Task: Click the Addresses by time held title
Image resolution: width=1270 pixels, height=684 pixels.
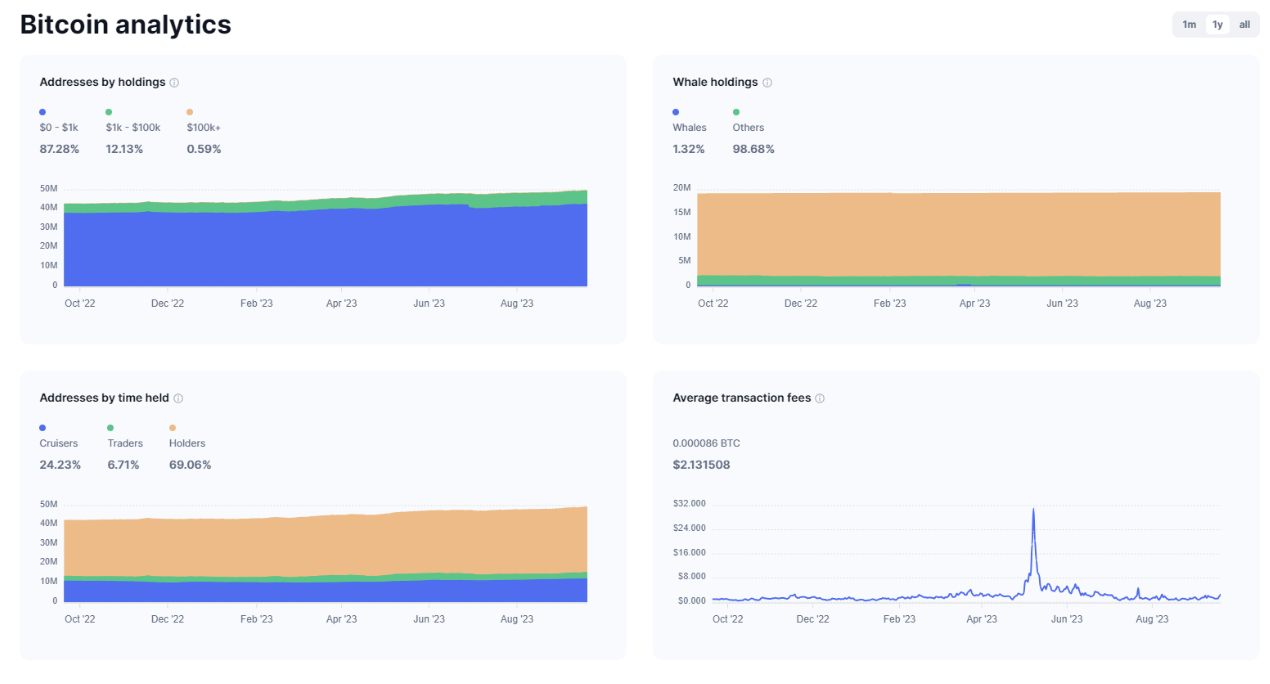Action: (x=104, y=398)
